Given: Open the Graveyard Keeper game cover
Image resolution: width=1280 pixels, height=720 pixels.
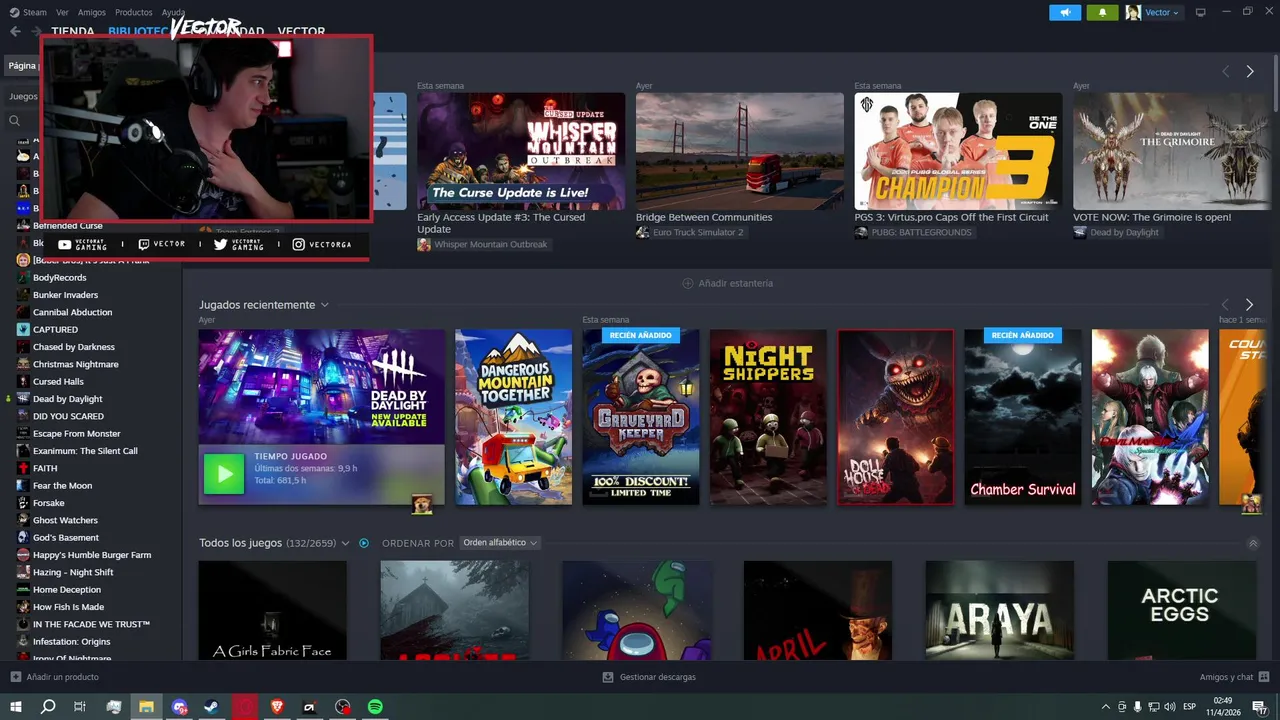Looking at the screenshot, I should (641, 417).
